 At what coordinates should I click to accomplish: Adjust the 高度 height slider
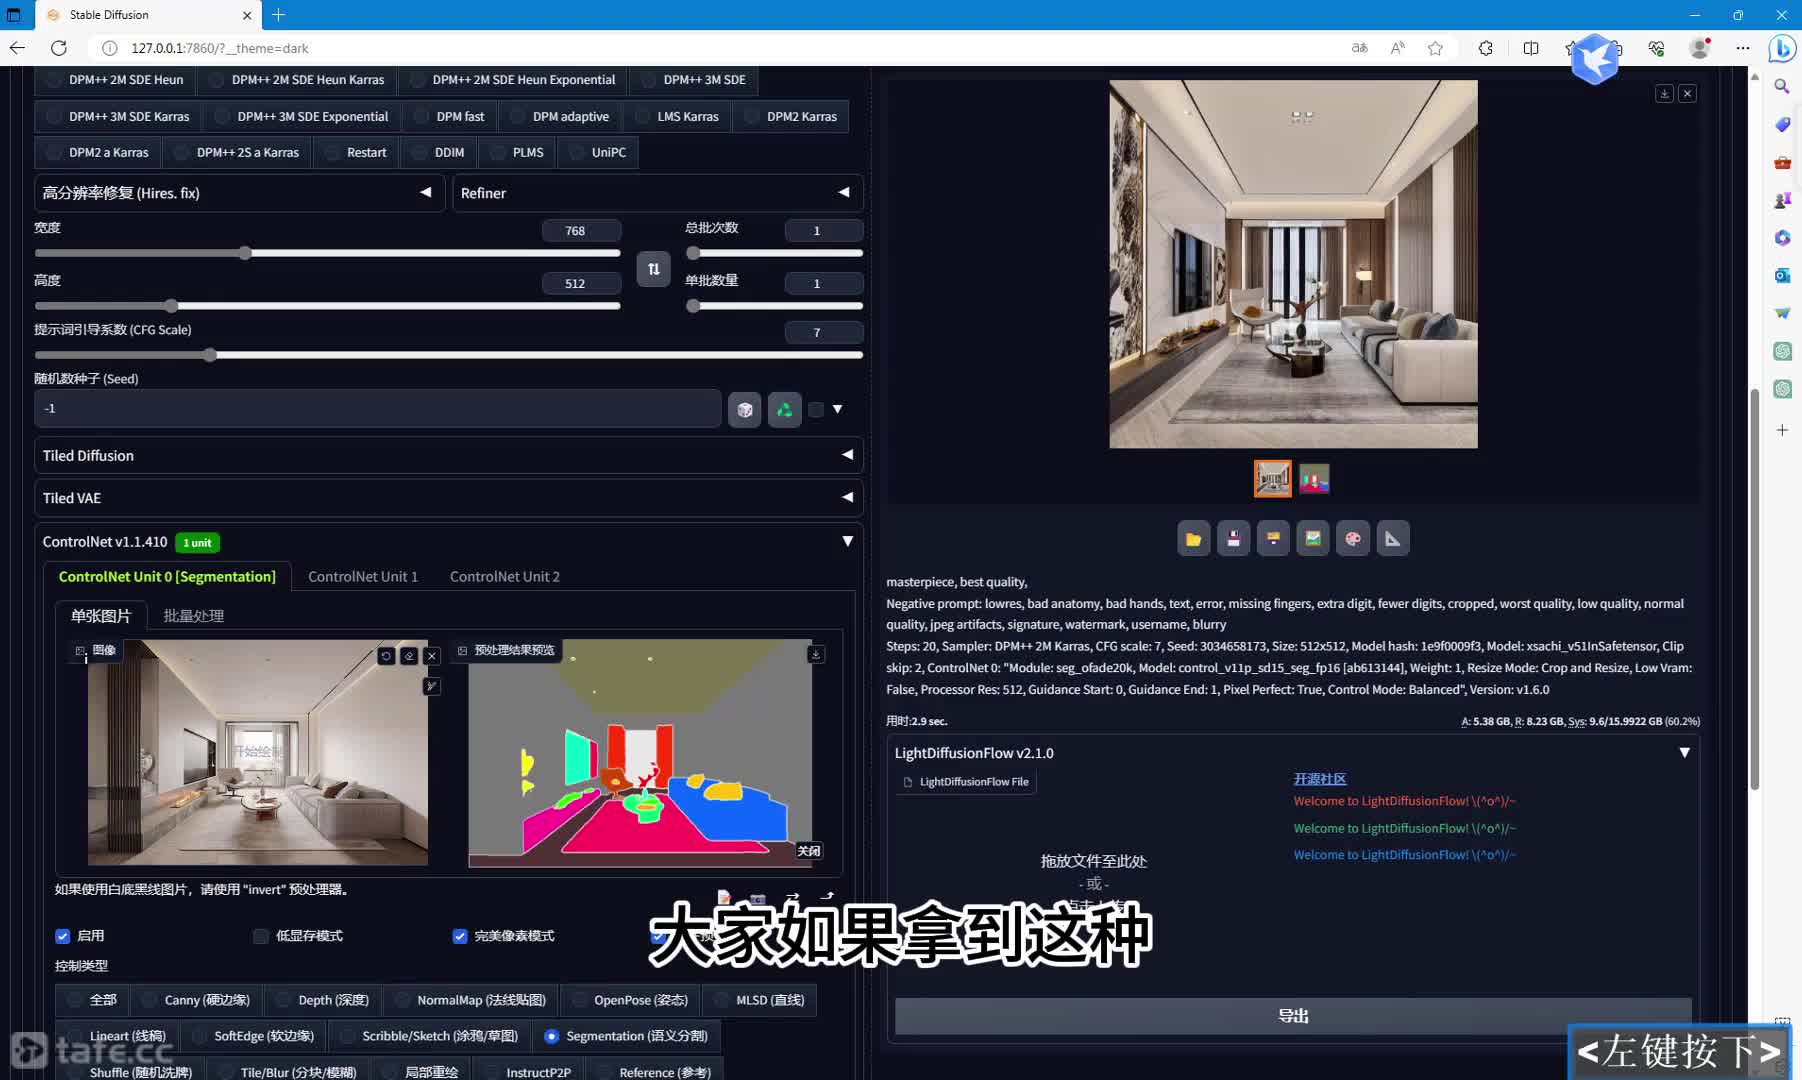tap(327, 306)
